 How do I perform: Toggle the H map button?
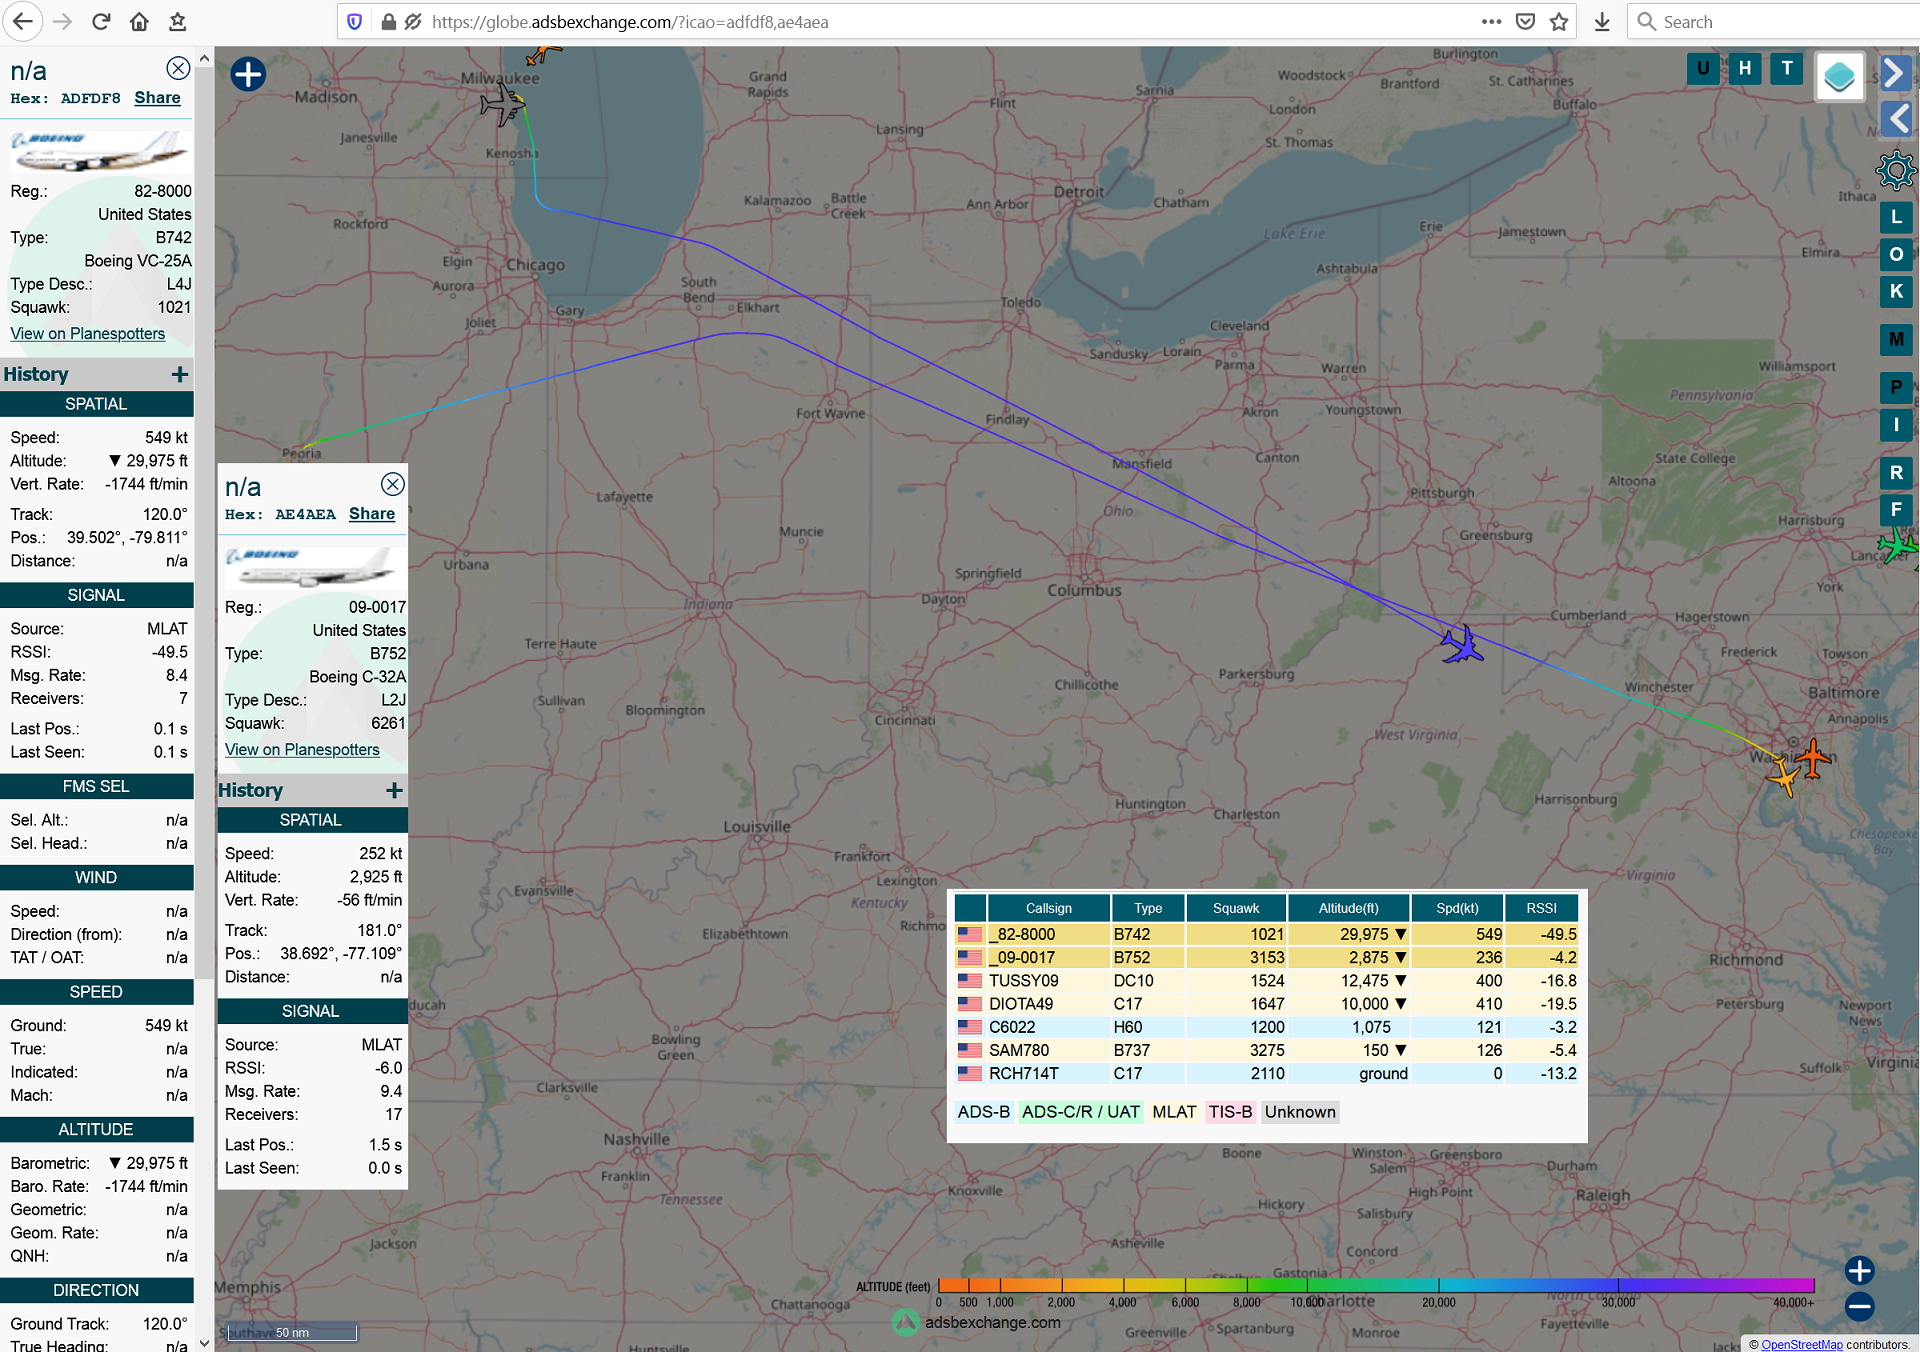pos(1745,68)
